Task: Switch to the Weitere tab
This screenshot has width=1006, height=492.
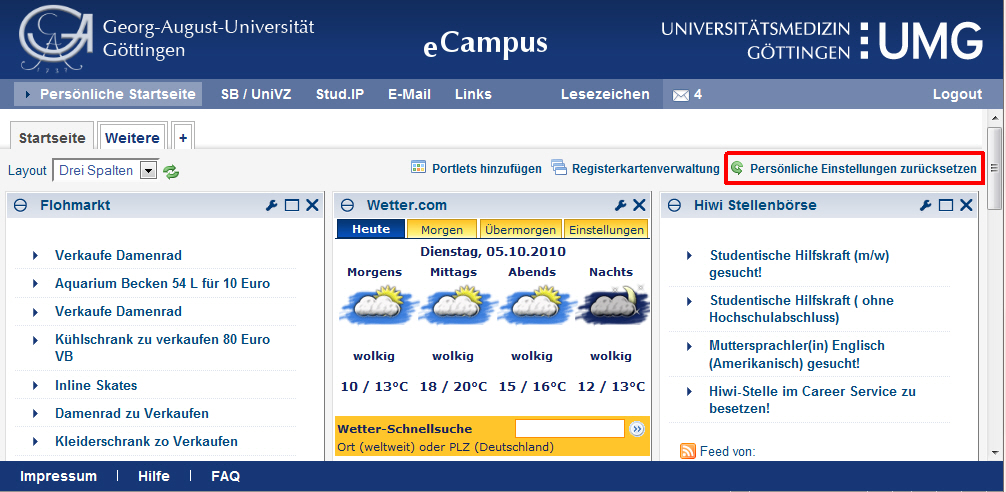Action: point(132,138)
